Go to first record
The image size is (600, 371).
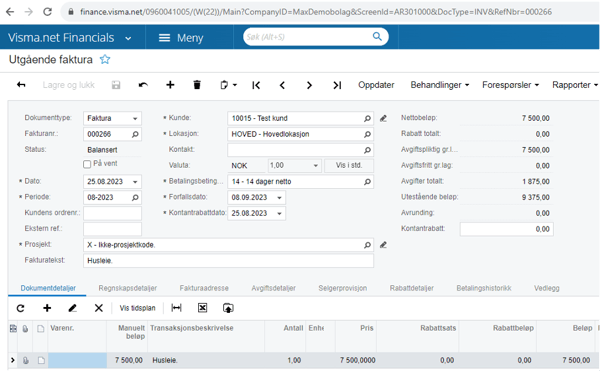[x=256, y=85]
